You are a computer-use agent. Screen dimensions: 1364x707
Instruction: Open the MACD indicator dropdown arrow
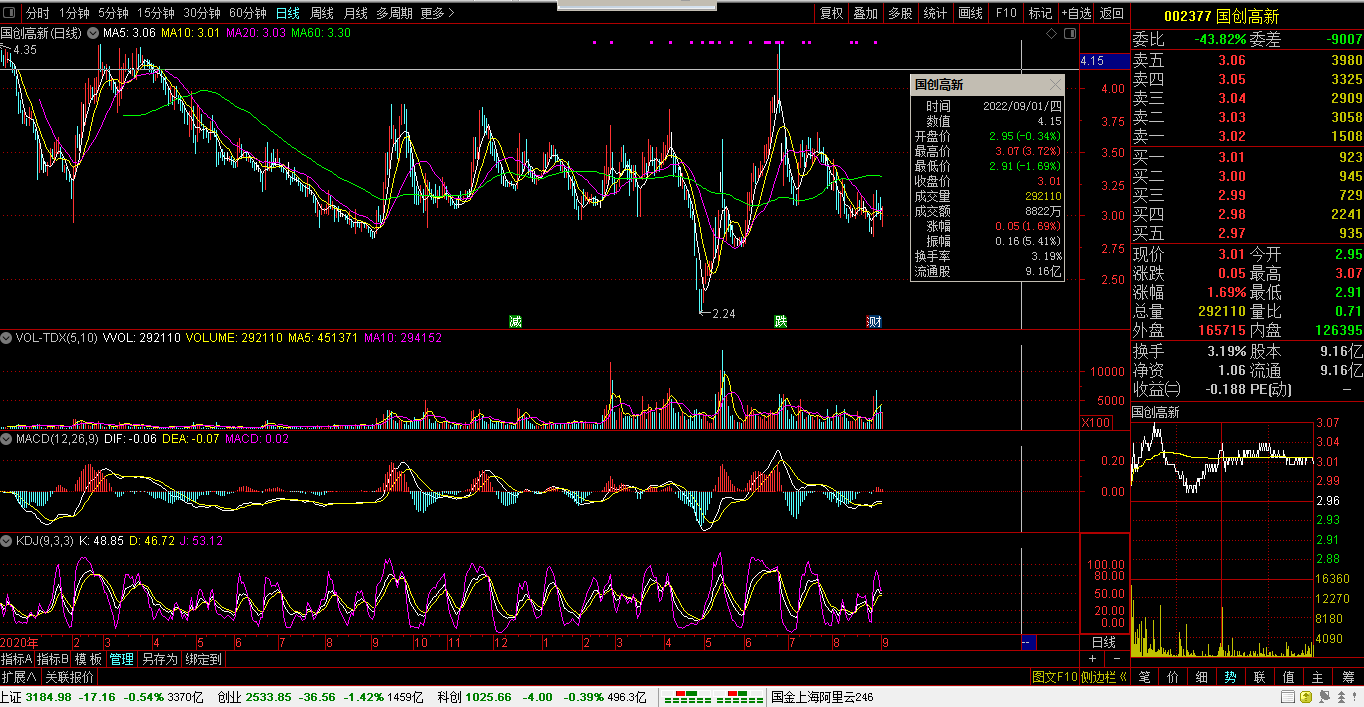coord(7,439)
